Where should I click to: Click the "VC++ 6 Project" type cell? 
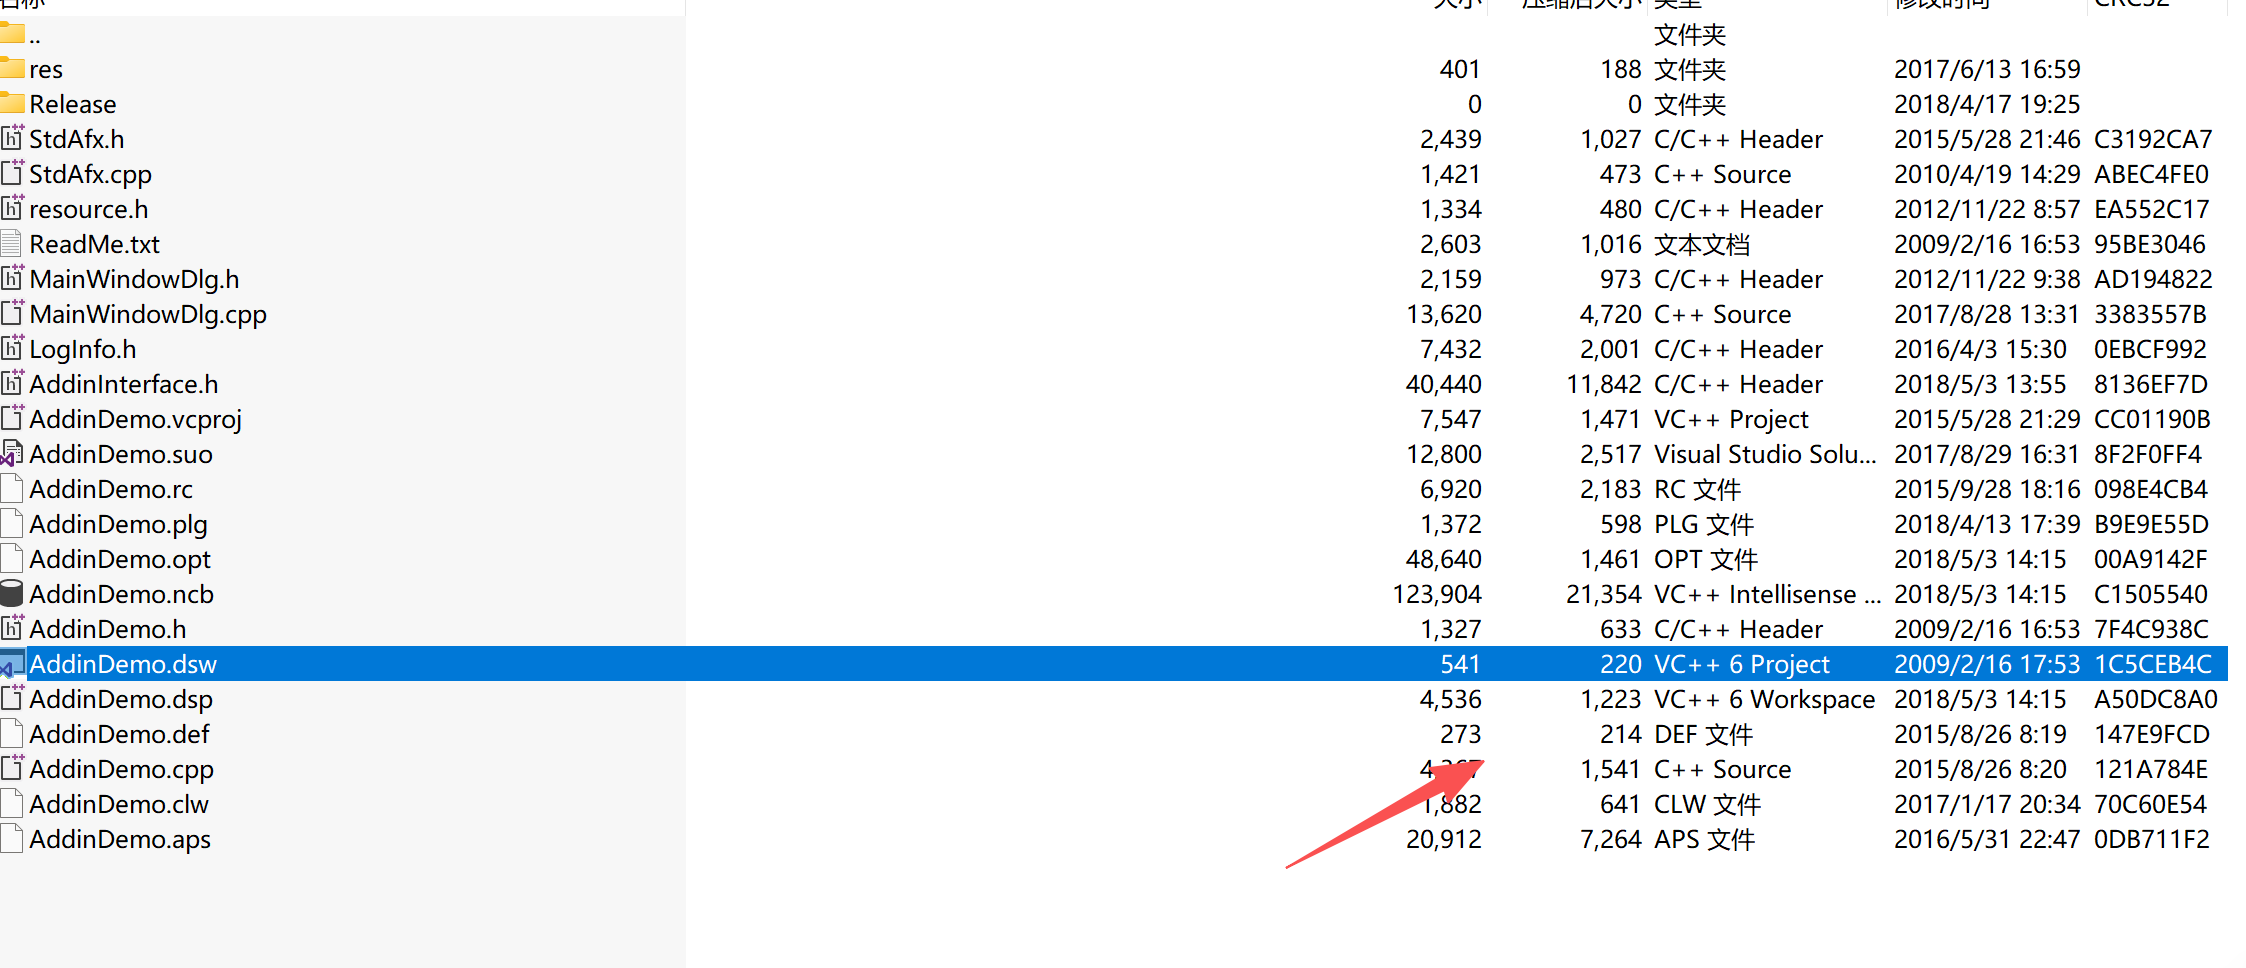point(1742,664)
